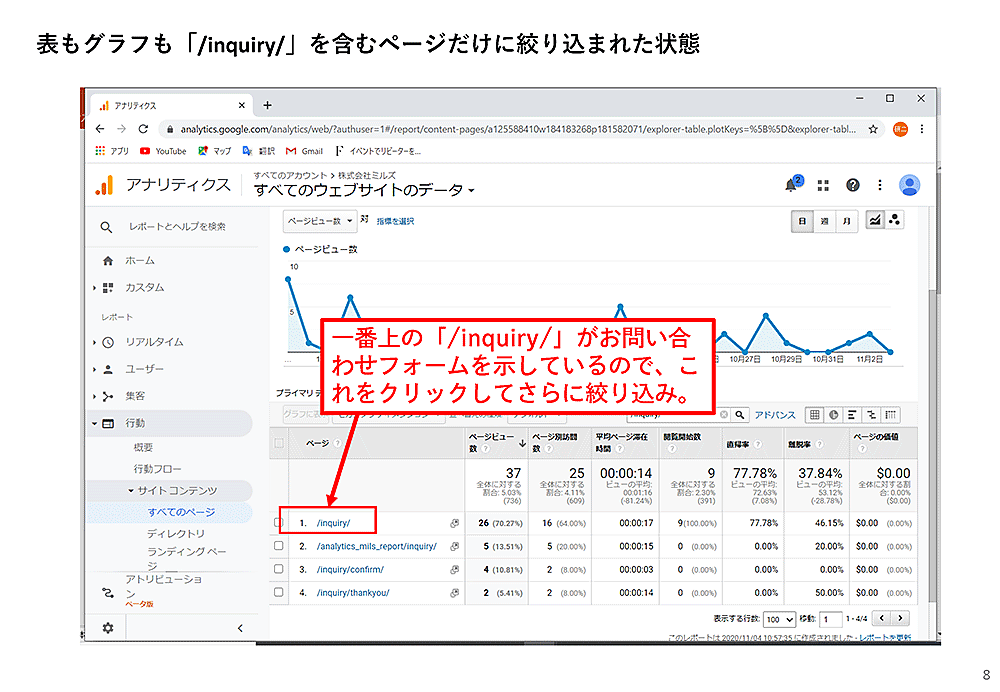Switch to motion chart icon
This screenshot has height=692, width=1000.
[x=893, y=221]
